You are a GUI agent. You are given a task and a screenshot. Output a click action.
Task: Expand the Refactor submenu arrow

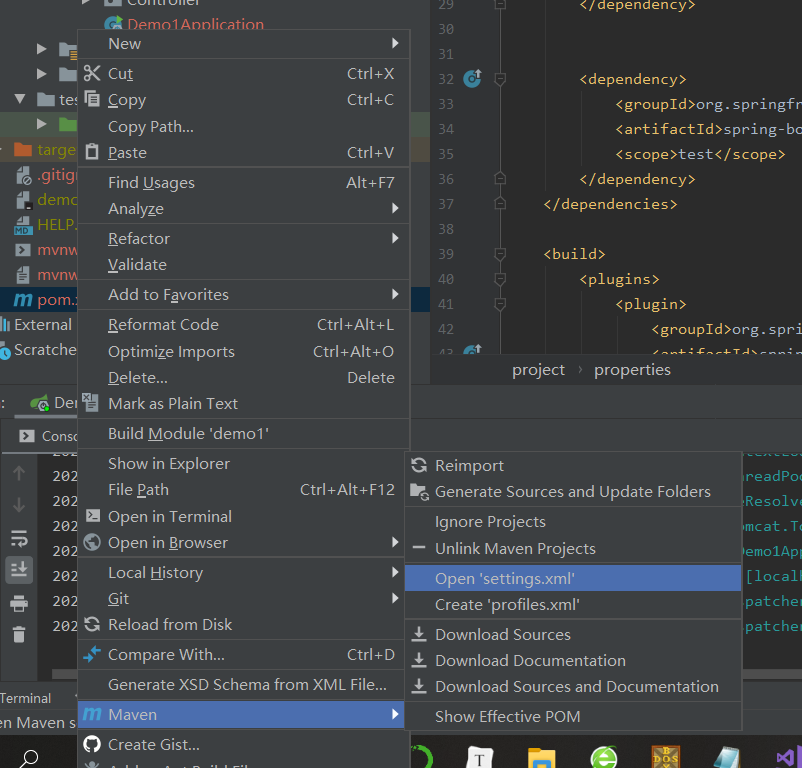(395, 238)
